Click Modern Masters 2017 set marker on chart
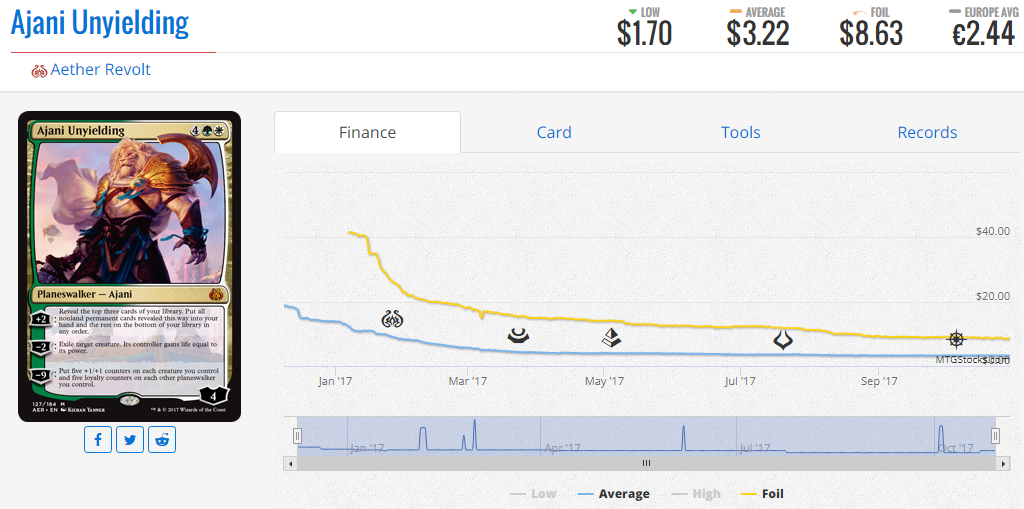Screen dimensions: 1024x509 pos(519,336)
